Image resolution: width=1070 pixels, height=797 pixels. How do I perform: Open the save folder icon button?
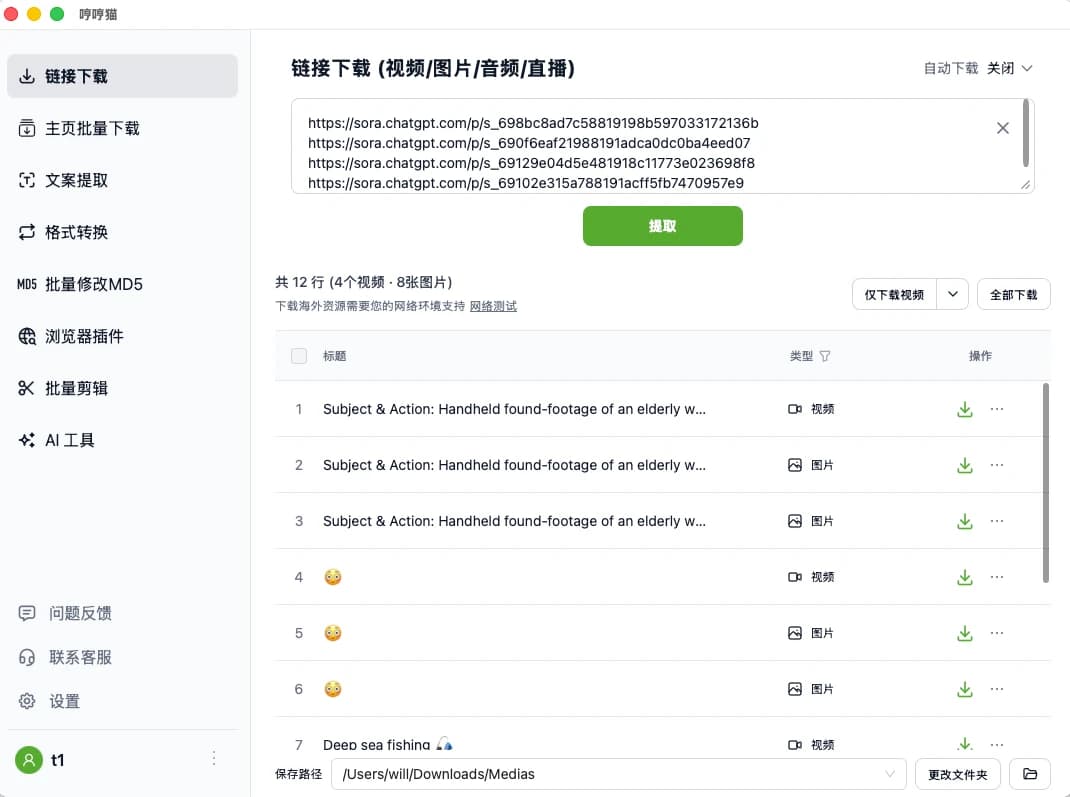[x=1029, y=774]
